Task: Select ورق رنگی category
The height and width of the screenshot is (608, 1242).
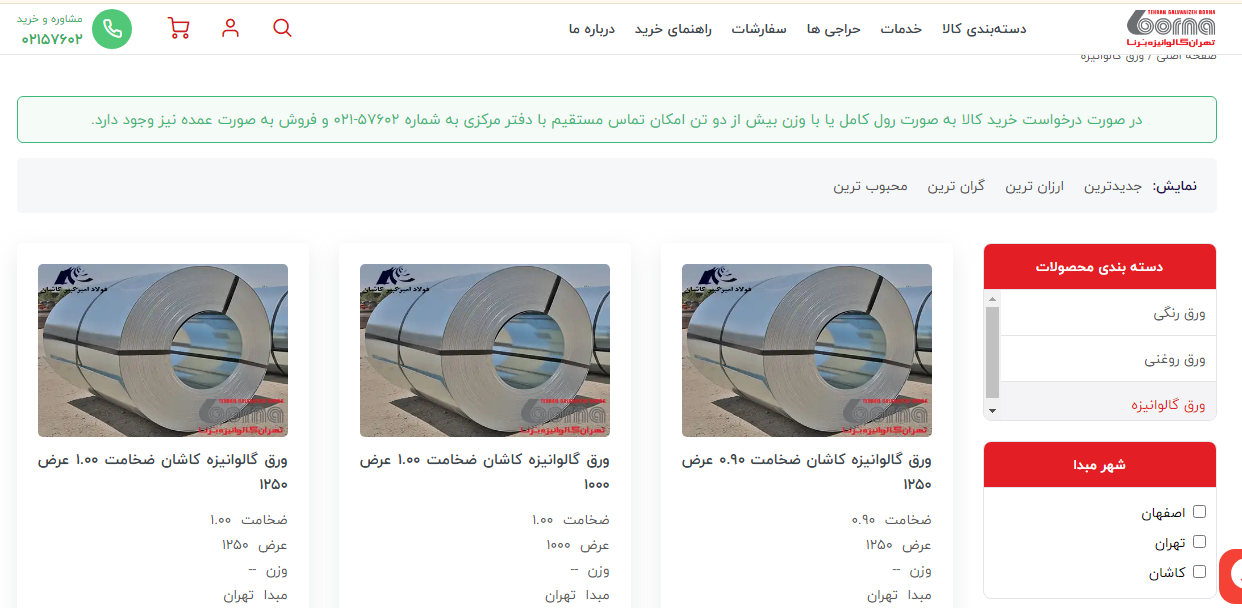Action: [1180, 313]
